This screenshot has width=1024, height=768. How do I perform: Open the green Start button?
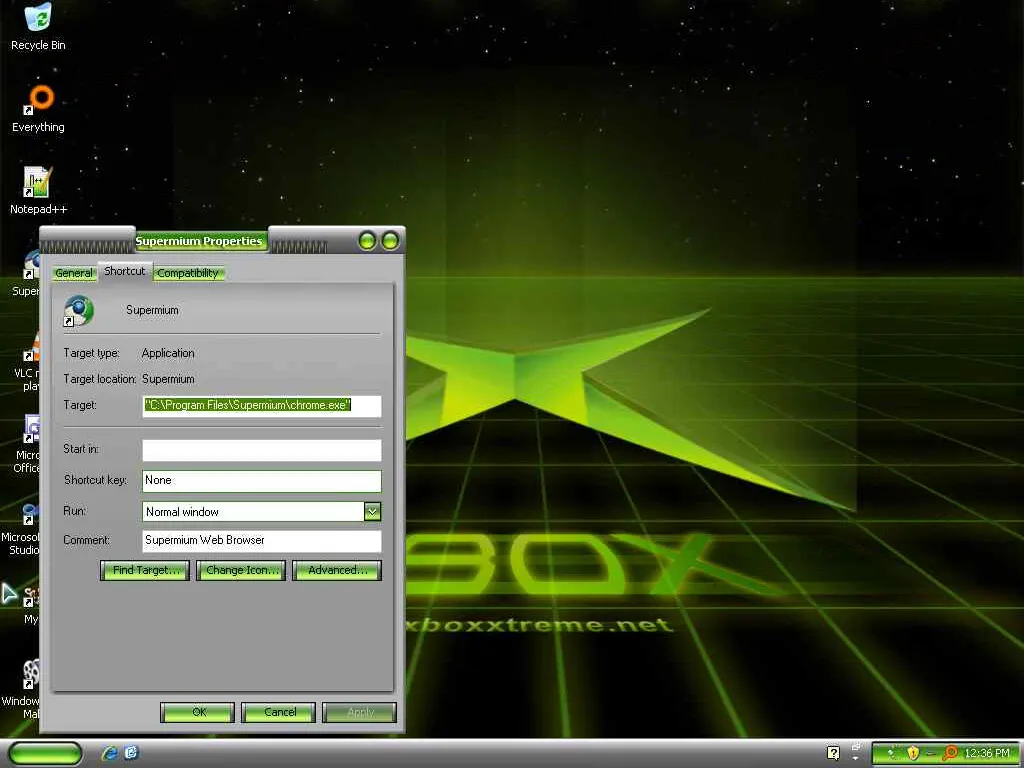pyautogui.click(x=45, y=753)
